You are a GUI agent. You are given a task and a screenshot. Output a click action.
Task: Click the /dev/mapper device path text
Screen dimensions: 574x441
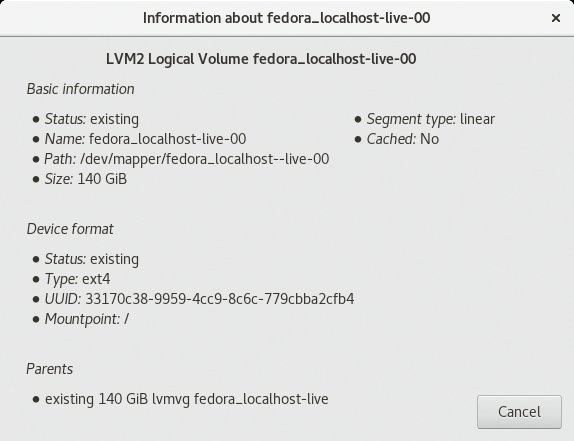(204, 159)
